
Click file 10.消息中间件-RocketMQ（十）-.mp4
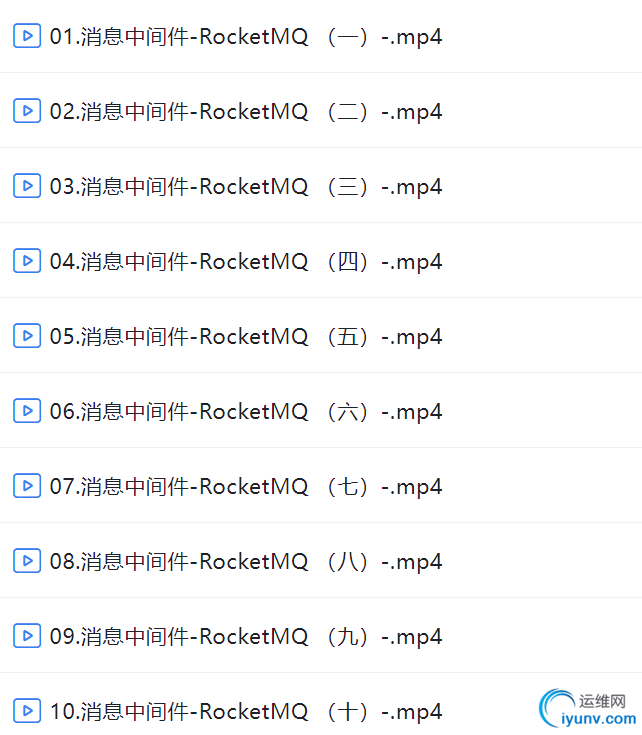click(x=246, y=712)
